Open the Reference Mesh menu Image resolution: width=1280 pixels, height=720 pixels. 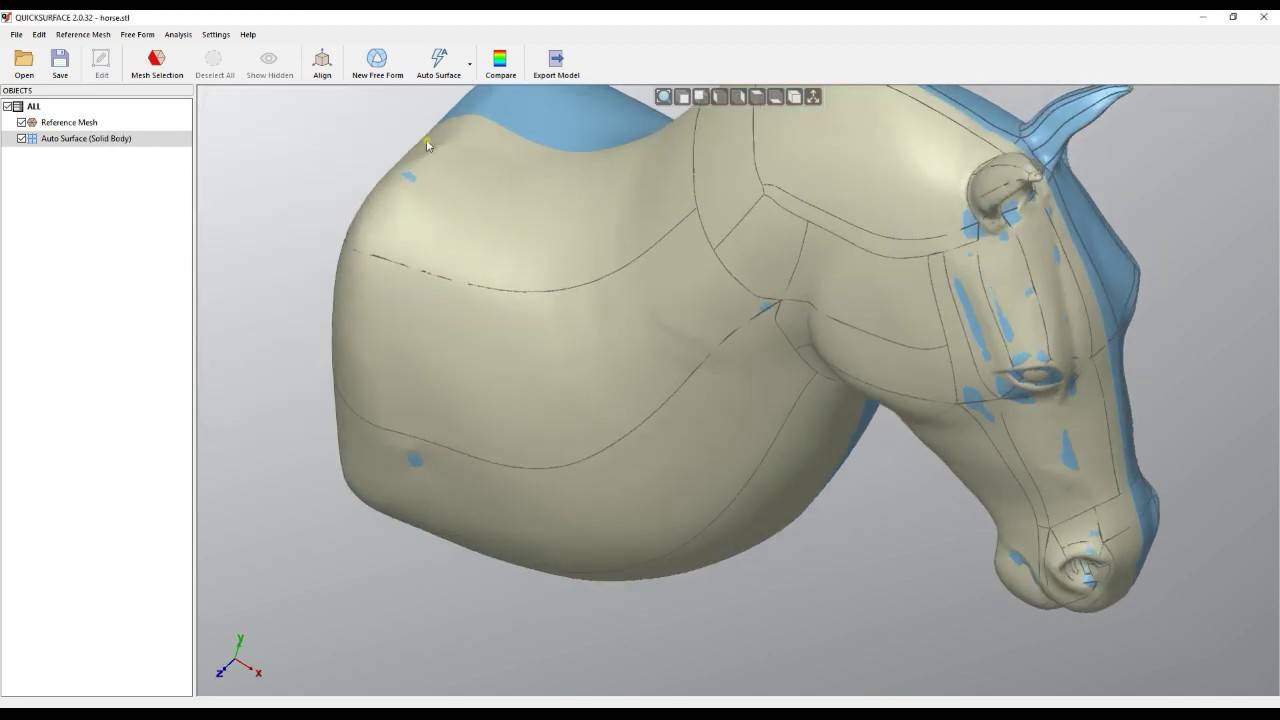pyautogui.click(x=83, y=35)
